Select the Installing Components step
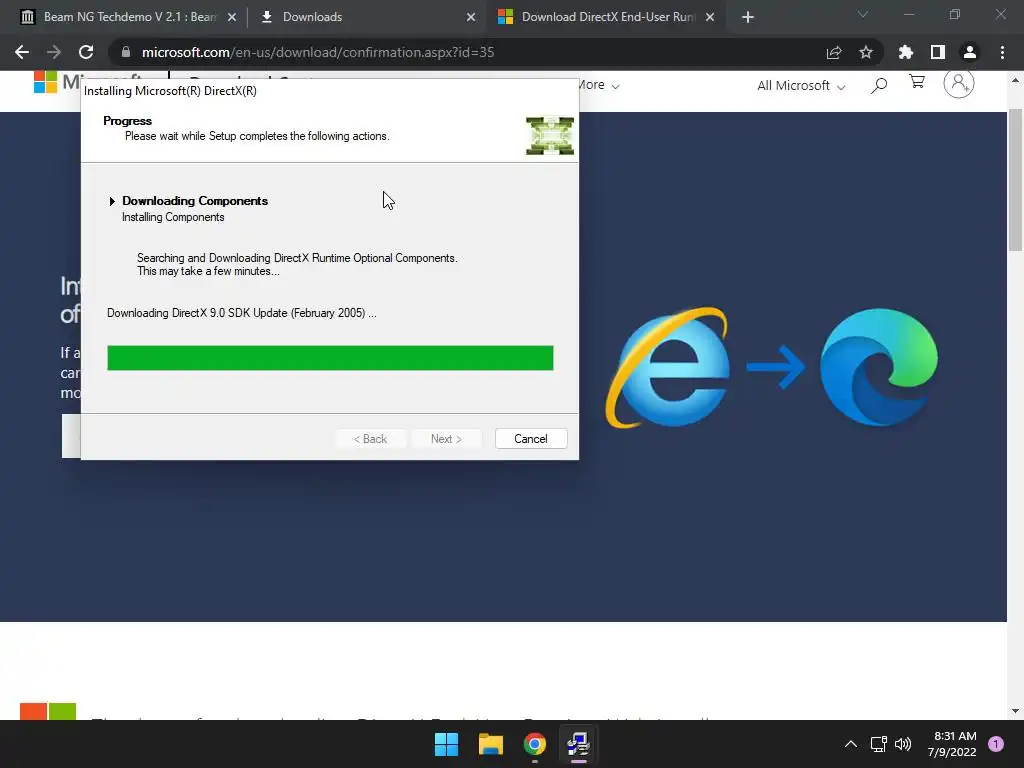Viewport: 1024px width, 768px height. (x=173, y=217)
